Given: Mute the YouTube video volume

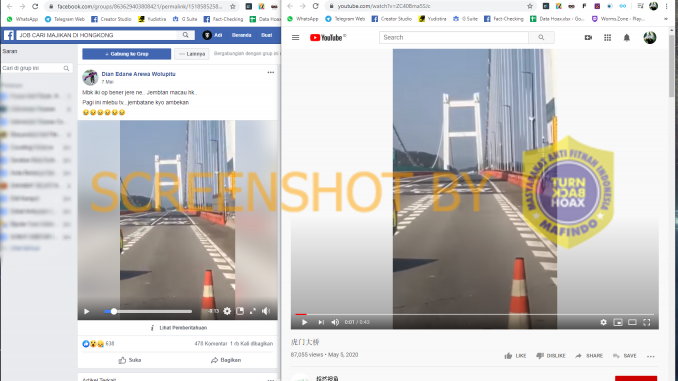Looking at the screenshot, I should 335,322.
